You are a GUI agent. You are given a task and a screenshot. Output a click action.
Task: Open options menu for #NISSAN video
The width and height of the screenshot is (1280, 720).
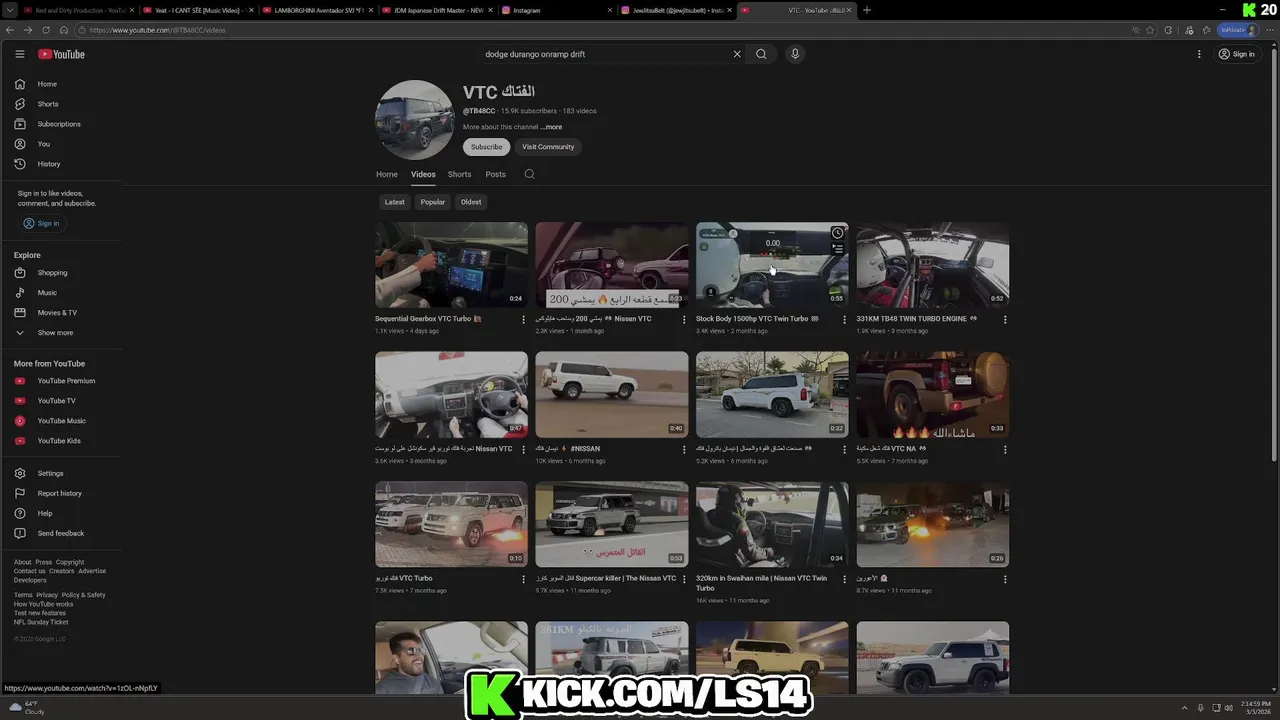pyautogui.click(x=684, y=450)
